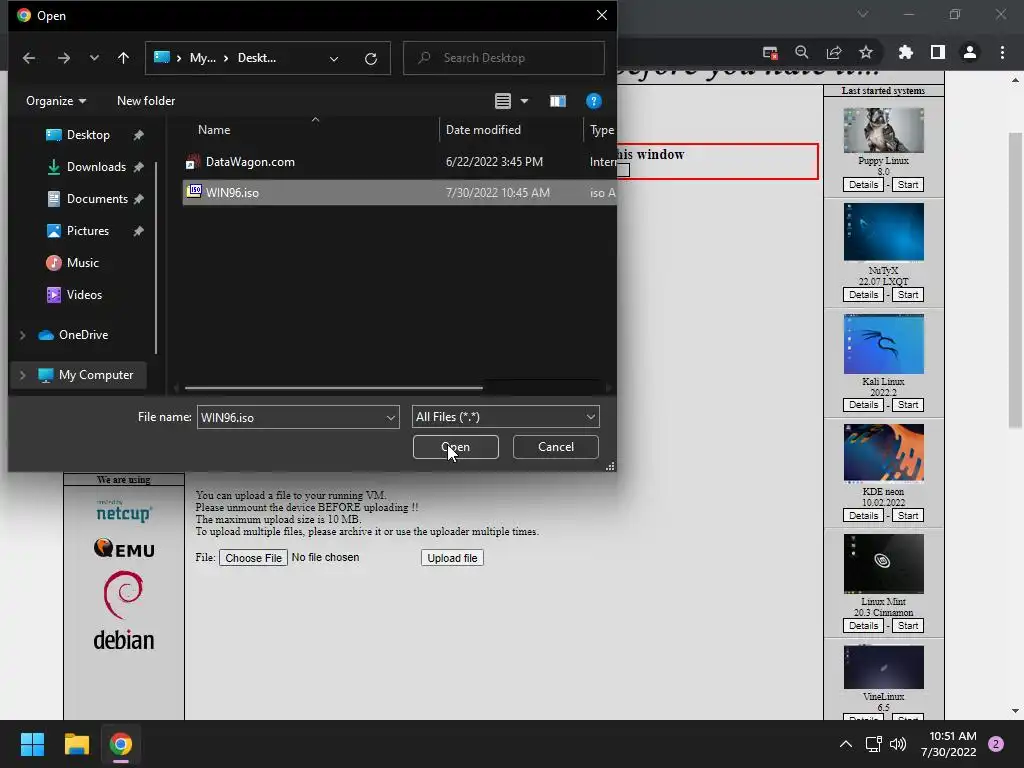Screen dimensions: 1024x768
Task: Click the File name text box
Action: [x=291, y=417]
